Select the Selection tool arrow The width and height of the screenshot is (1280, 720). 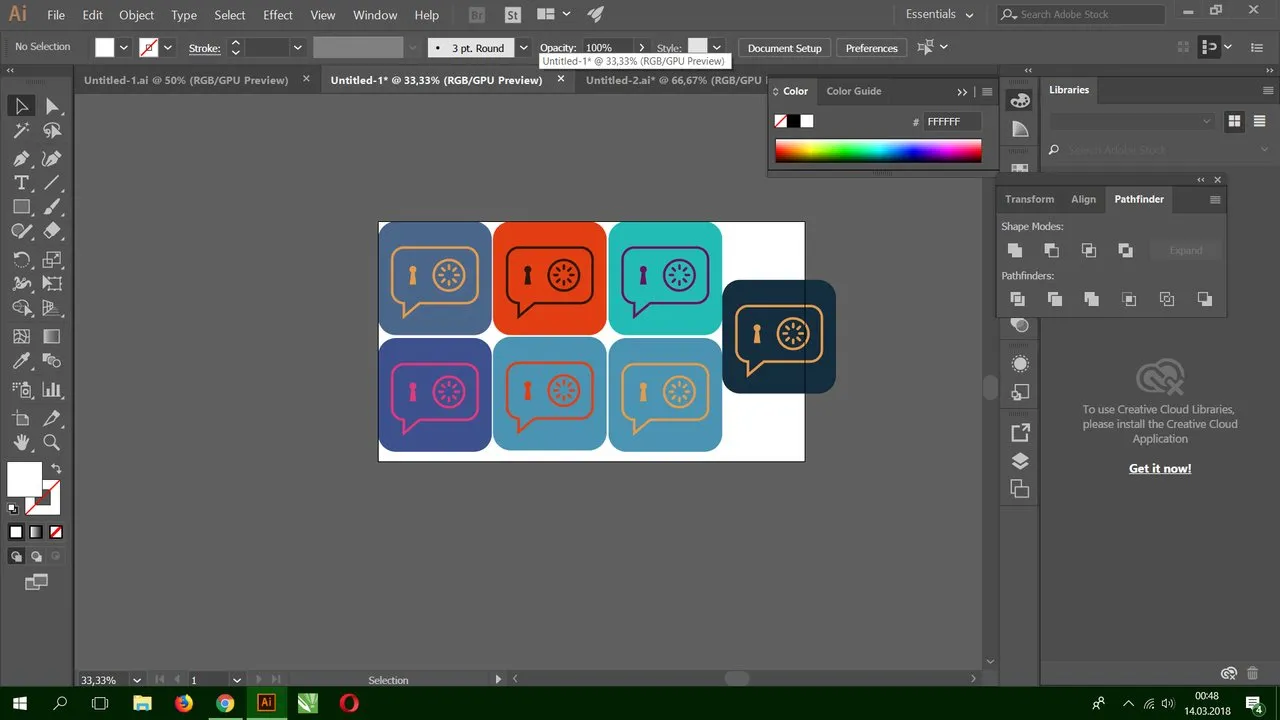22,106
